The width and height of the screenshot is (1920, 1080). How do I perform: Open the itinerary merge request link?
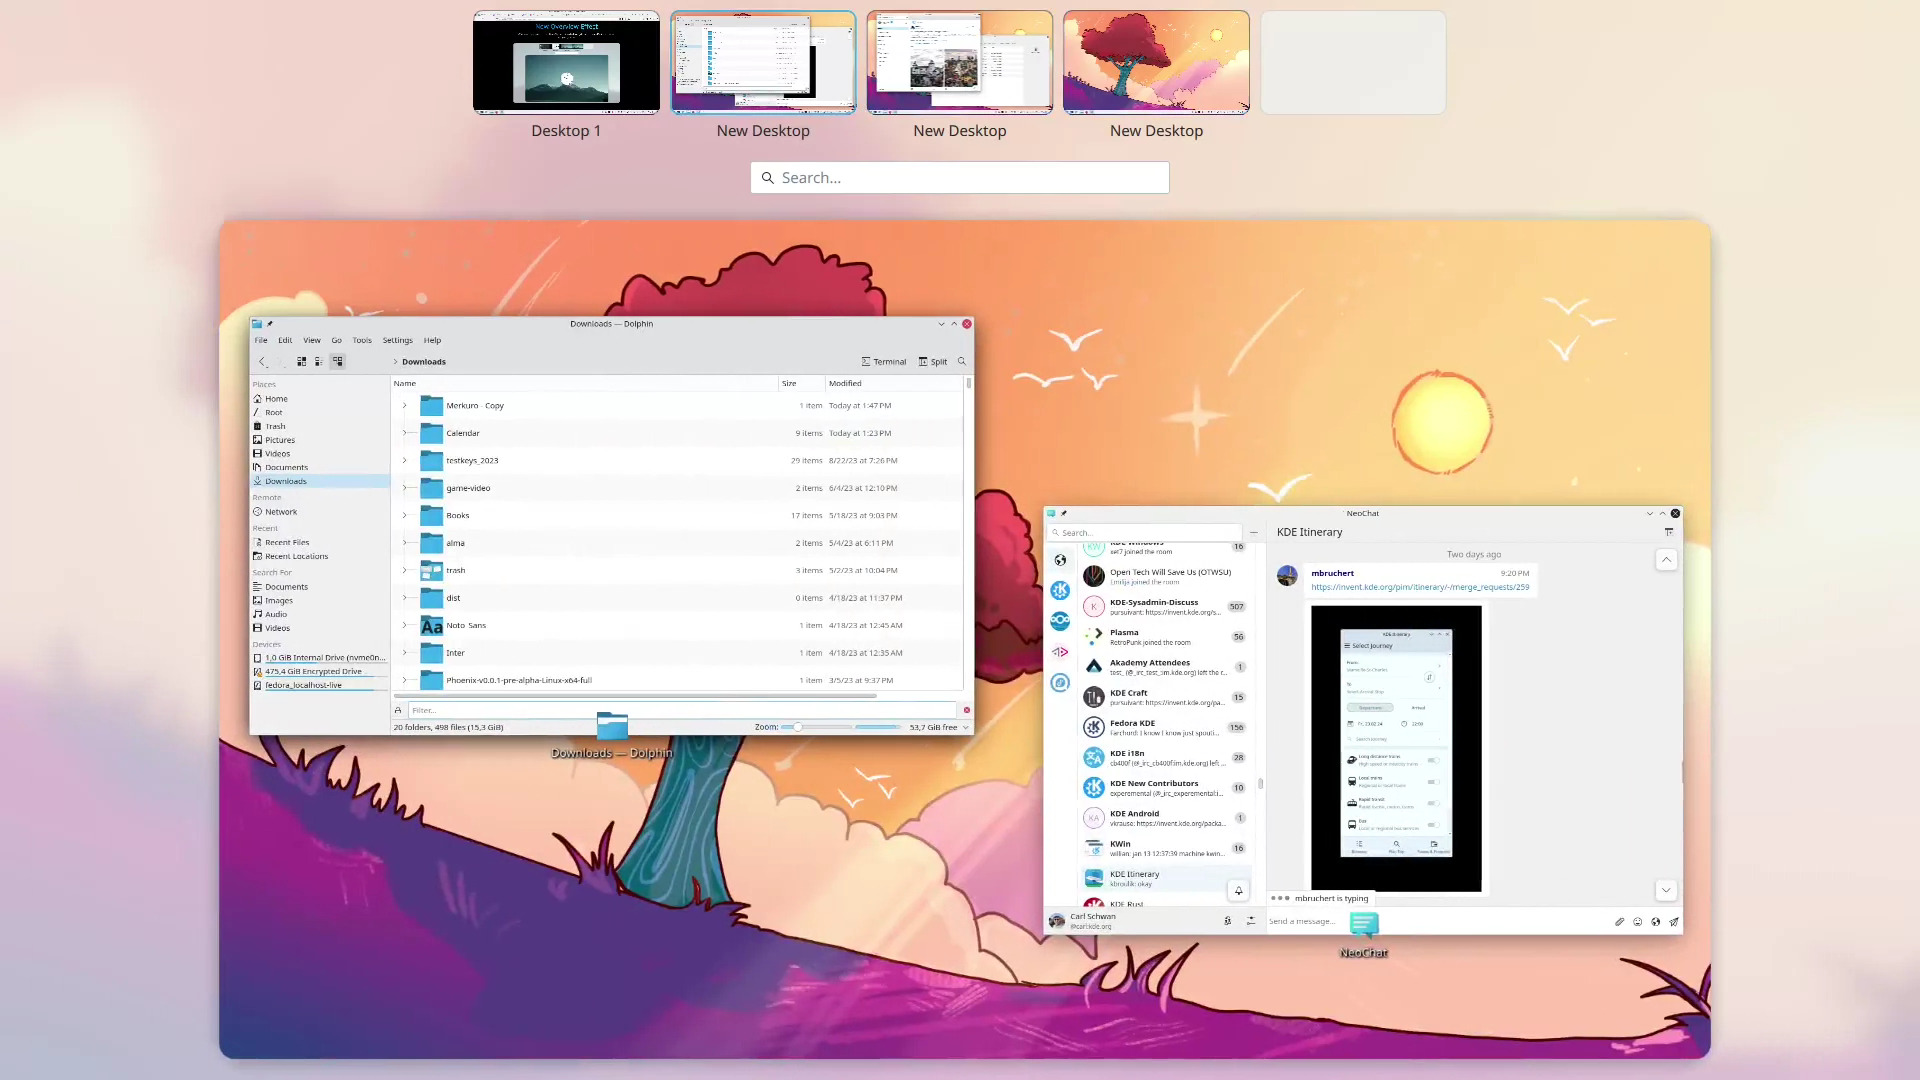[x=1420, y=588]
